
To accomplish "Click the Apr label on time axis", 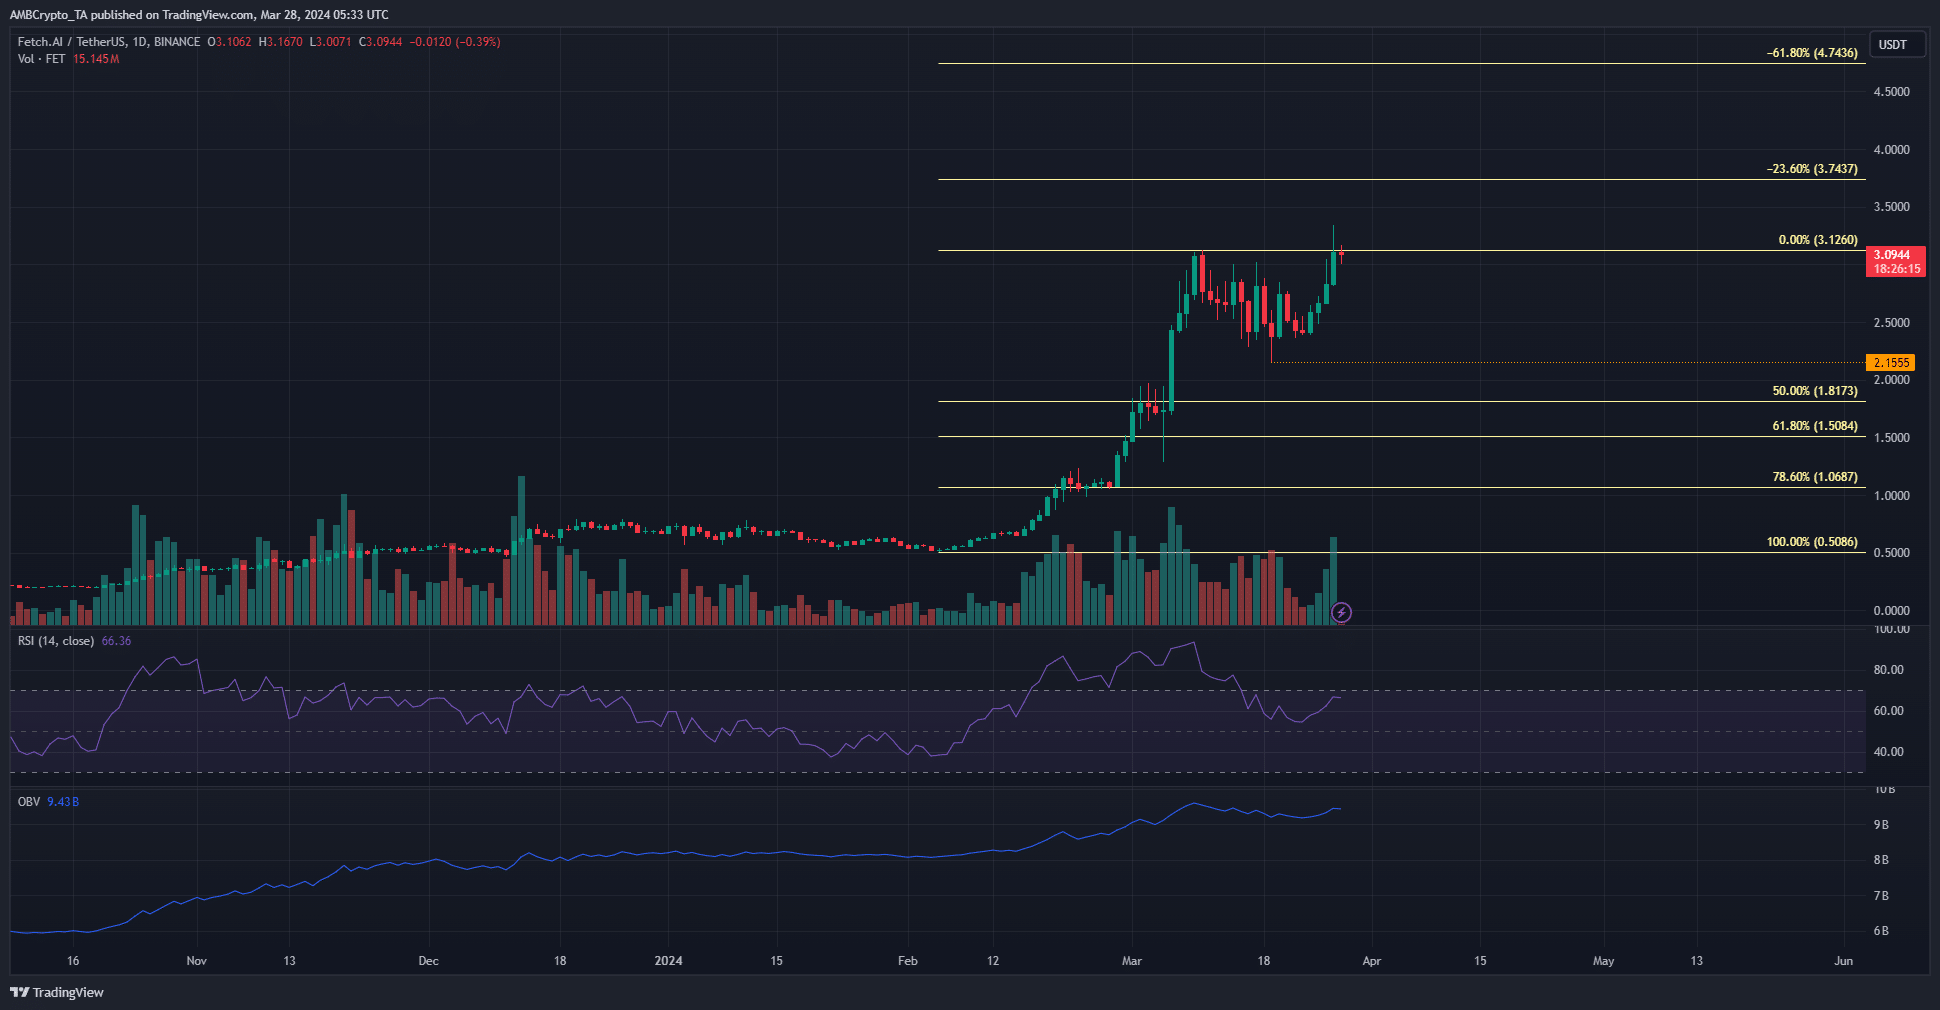I will click(x=1372, y=961).
